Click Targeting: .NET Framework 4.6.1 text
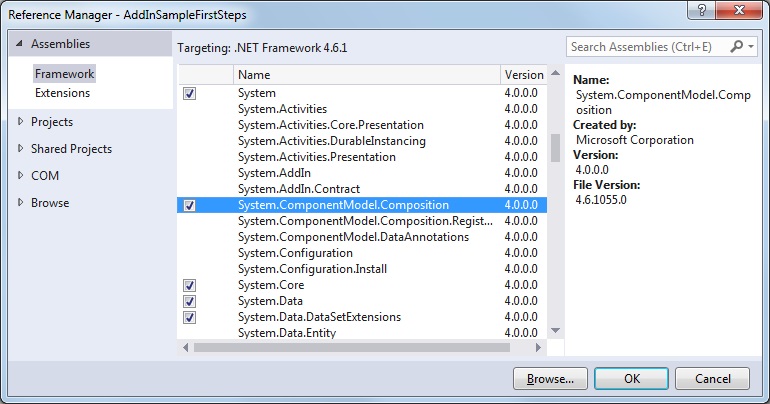Viewport: 770px width, 404px height. click(x=262, y=48)
